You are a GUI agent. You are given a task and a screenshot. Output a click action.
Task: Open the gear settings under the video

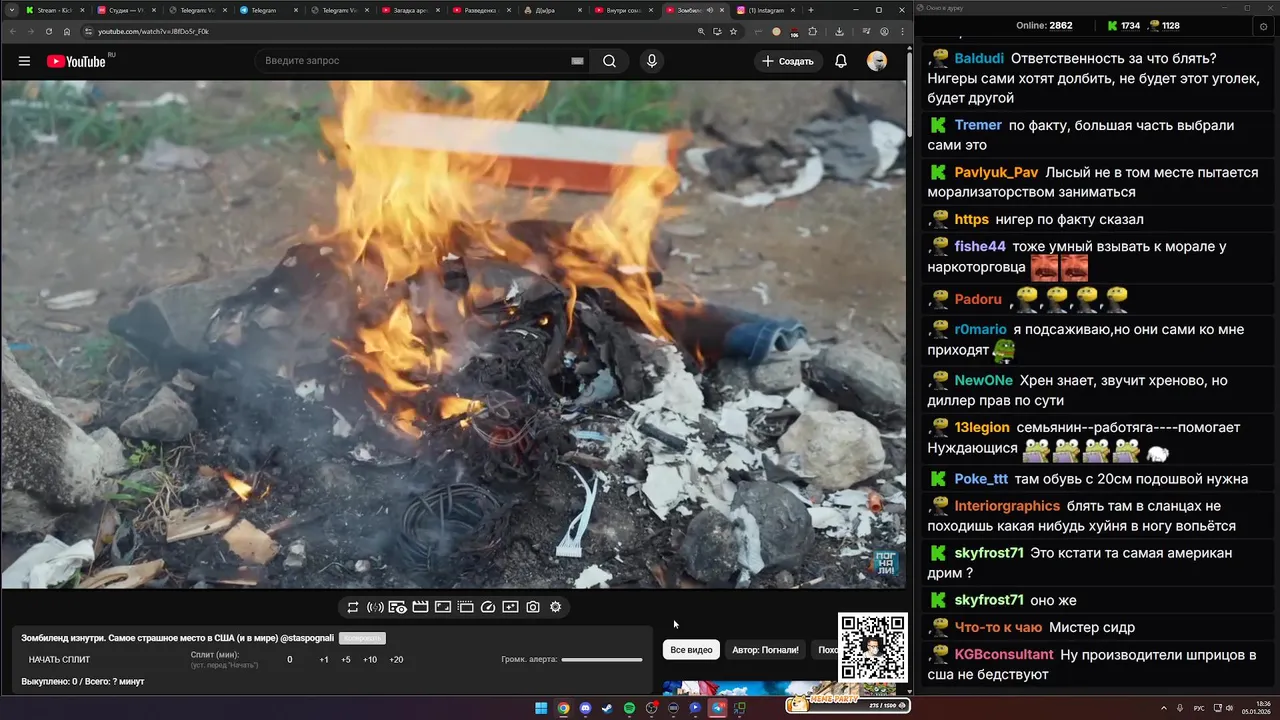click(x=556, y=607)
